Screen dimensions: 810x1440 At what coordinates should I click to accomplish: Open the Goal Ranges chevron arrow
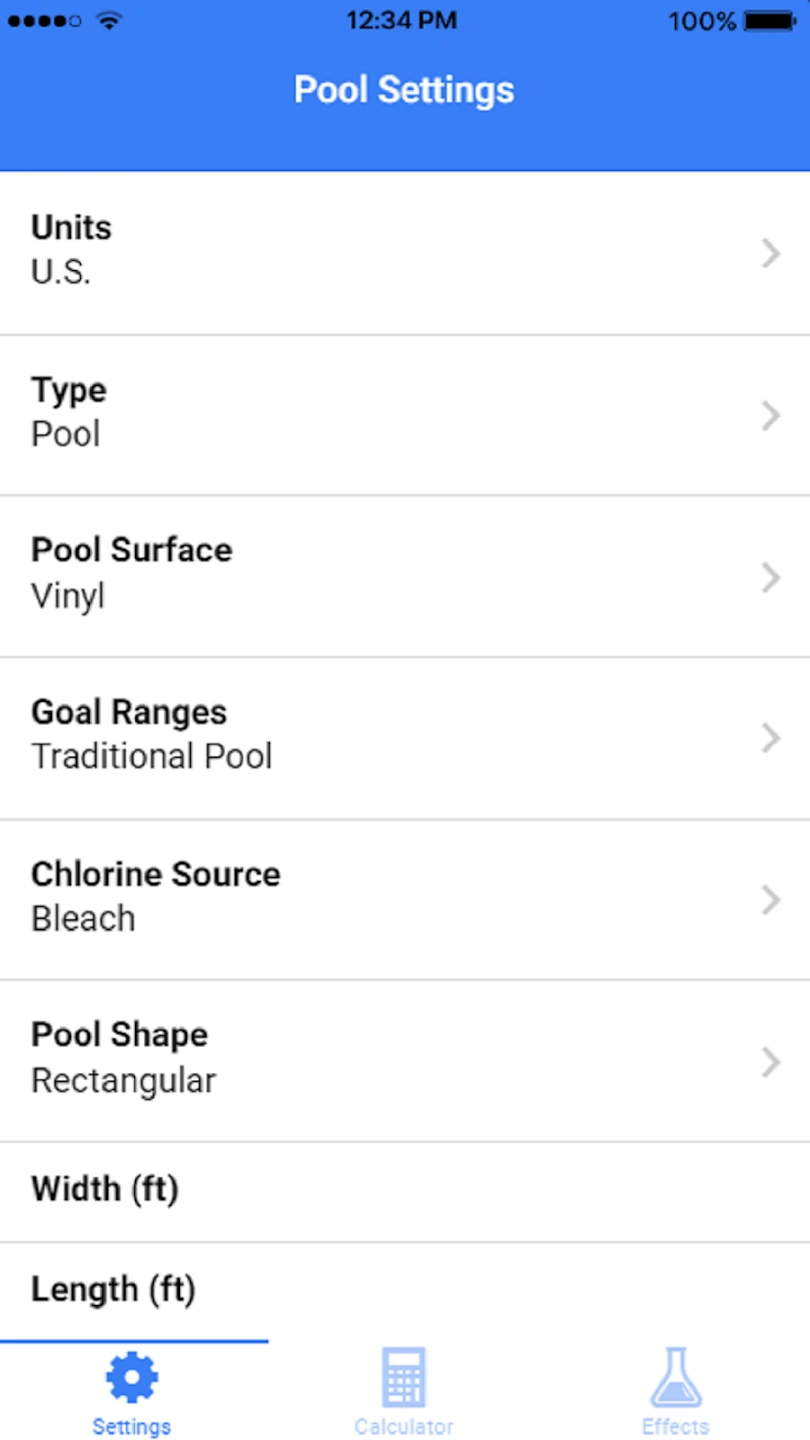pos(770,739)
